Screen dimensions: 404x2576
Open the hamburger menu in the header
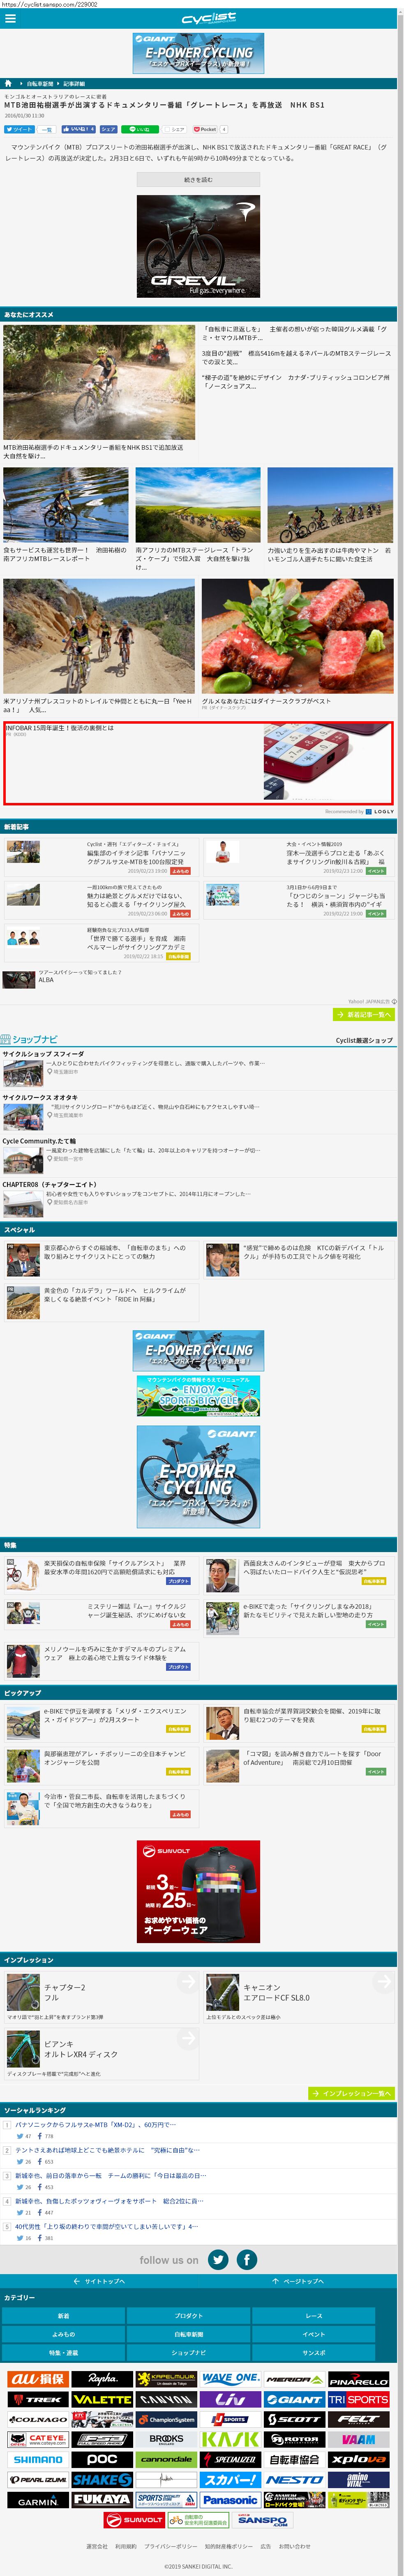pos(10,19)
